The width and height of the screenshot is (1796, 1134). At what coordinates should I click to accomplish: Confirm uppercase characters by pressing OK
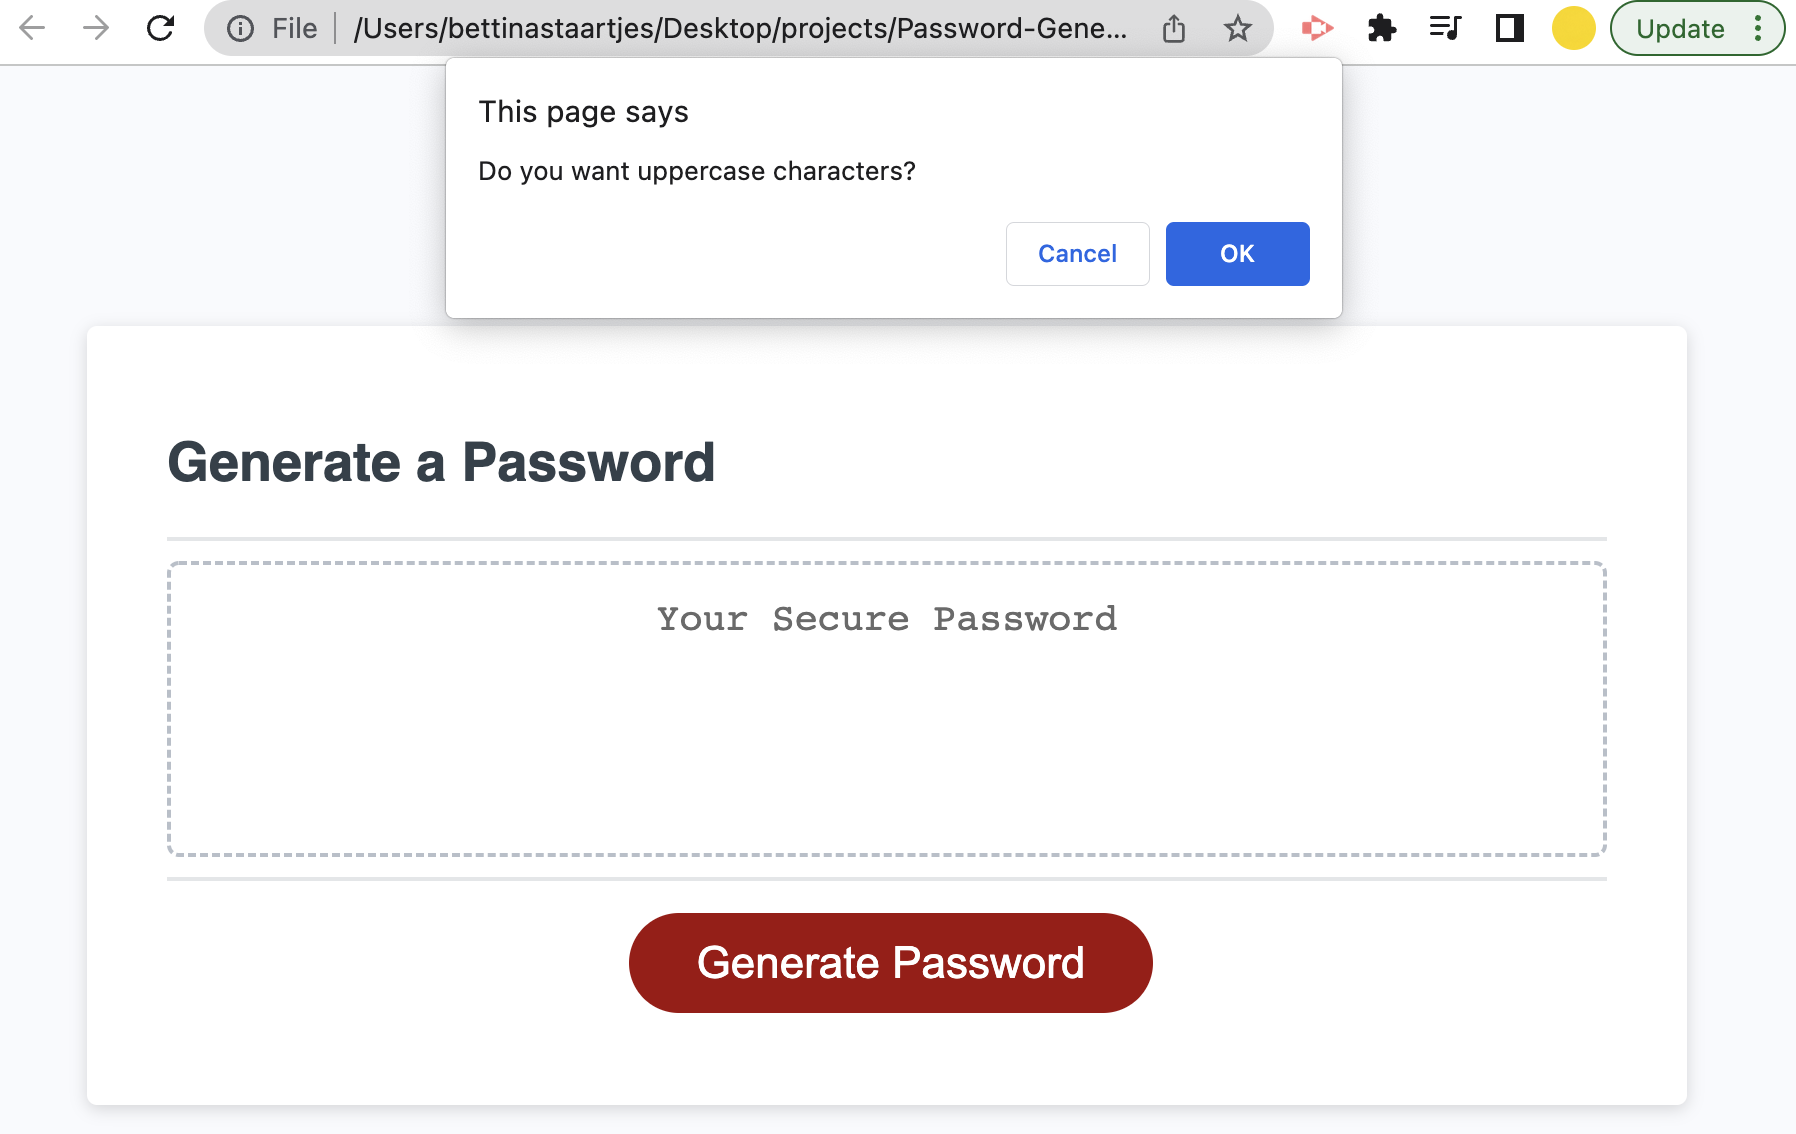coord(1237,254)
